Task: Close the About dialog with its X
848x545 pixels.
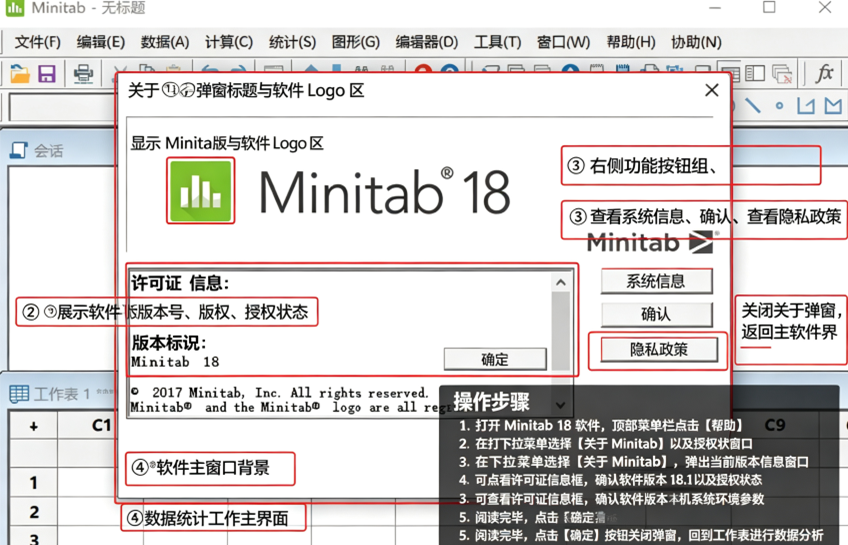Action: coord(712,90)
